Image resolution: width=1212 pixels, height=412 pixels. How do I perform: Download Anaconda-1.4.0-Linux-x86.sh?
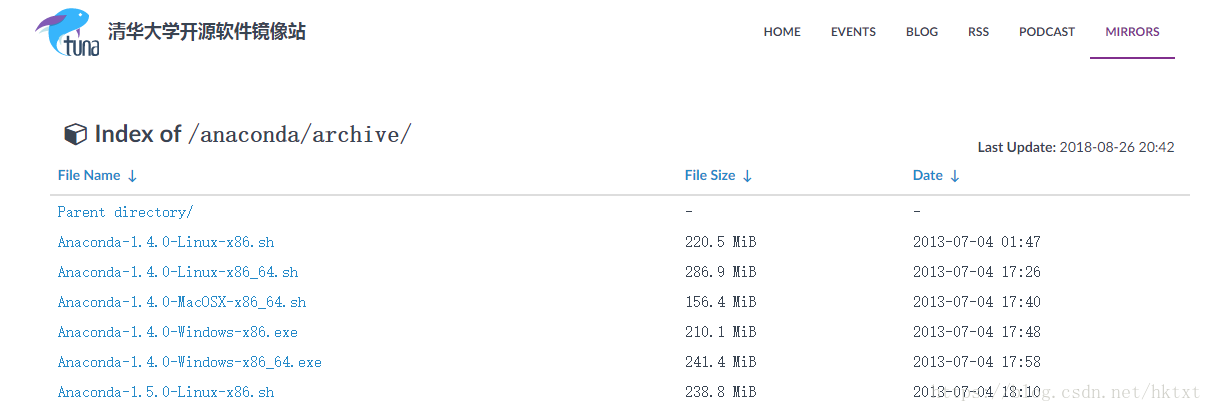(x=165, y=242)
